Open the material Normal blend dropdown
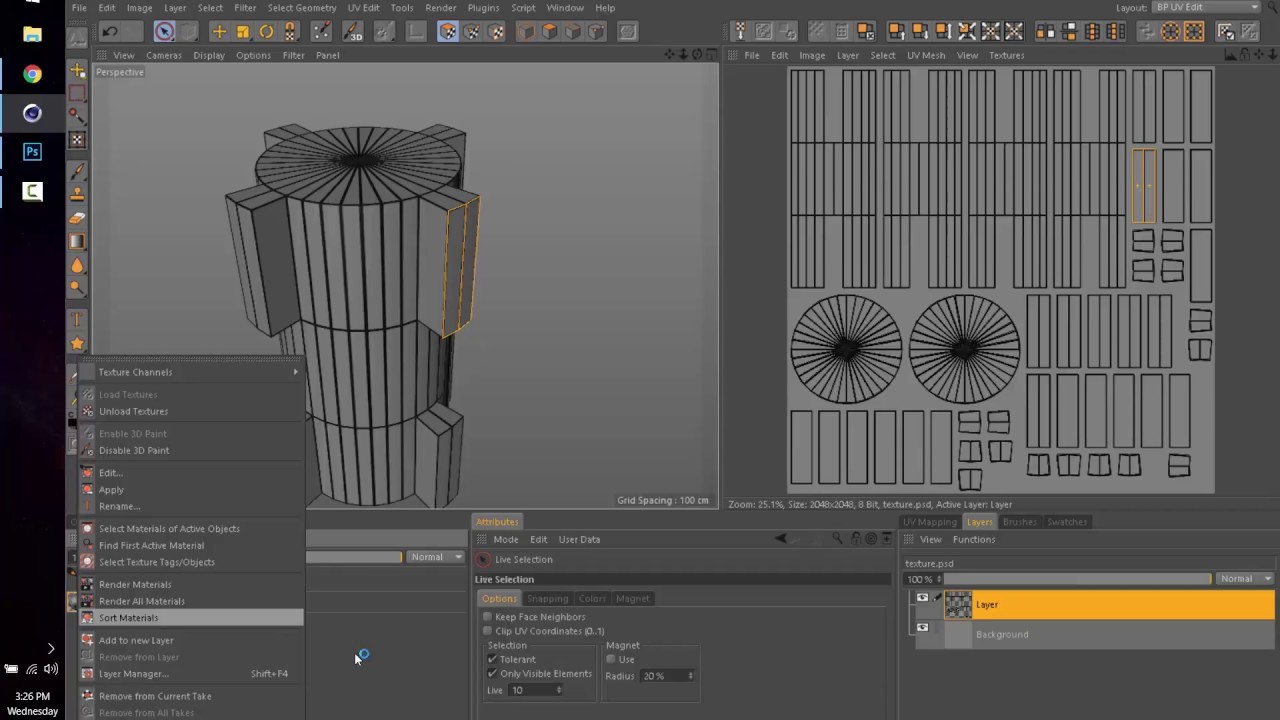1280x720 pixels. coord(436,557)
